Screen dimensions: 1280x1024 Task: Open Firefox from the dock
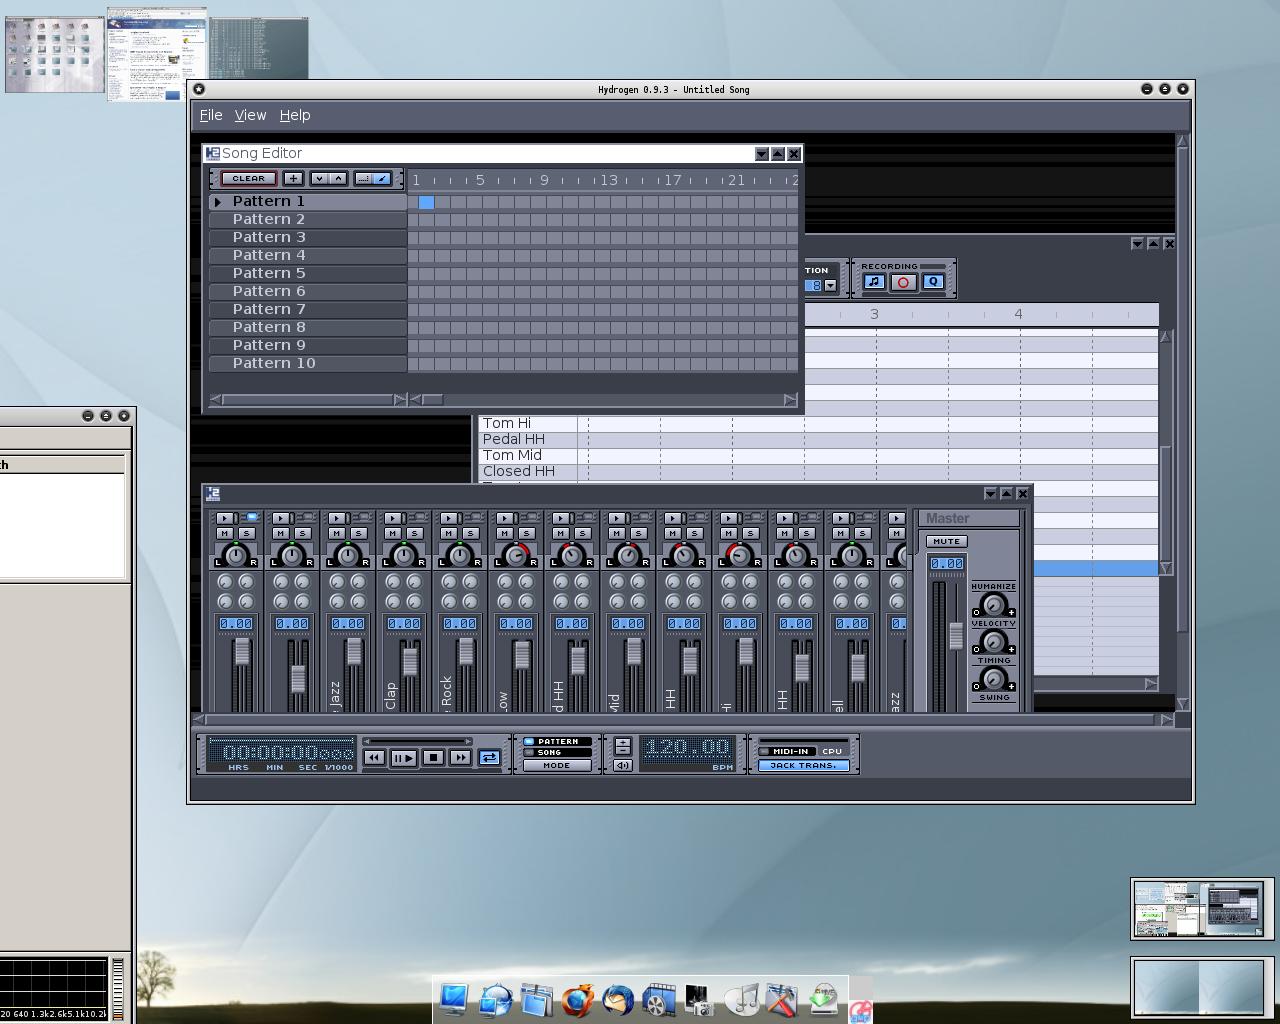click(578, 999)
